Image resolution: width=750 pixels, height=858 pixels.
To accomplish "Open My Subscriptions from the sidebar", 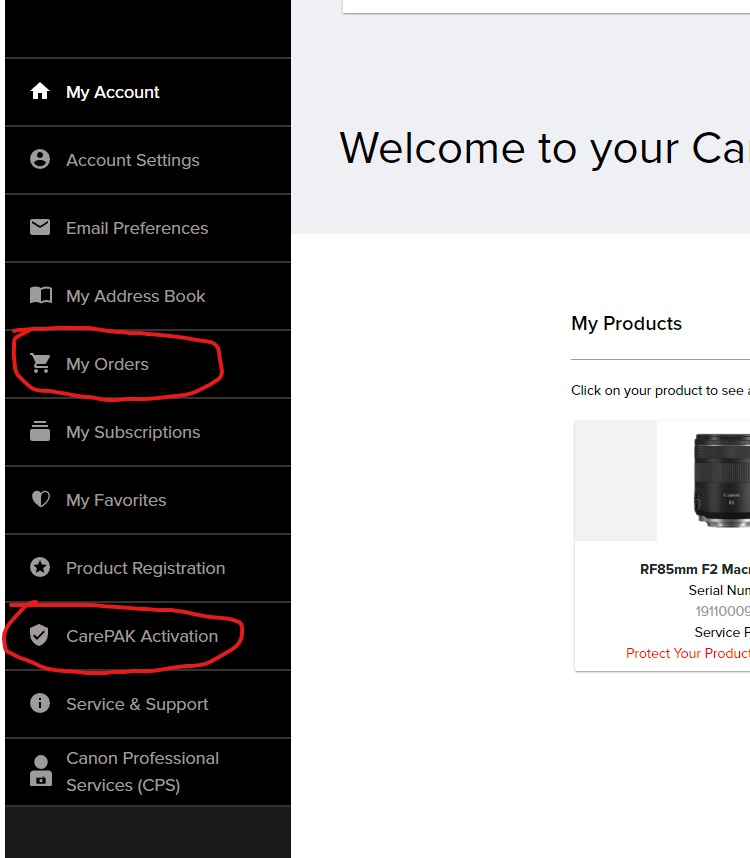I will pyautogui.click(x=133, y=432).
